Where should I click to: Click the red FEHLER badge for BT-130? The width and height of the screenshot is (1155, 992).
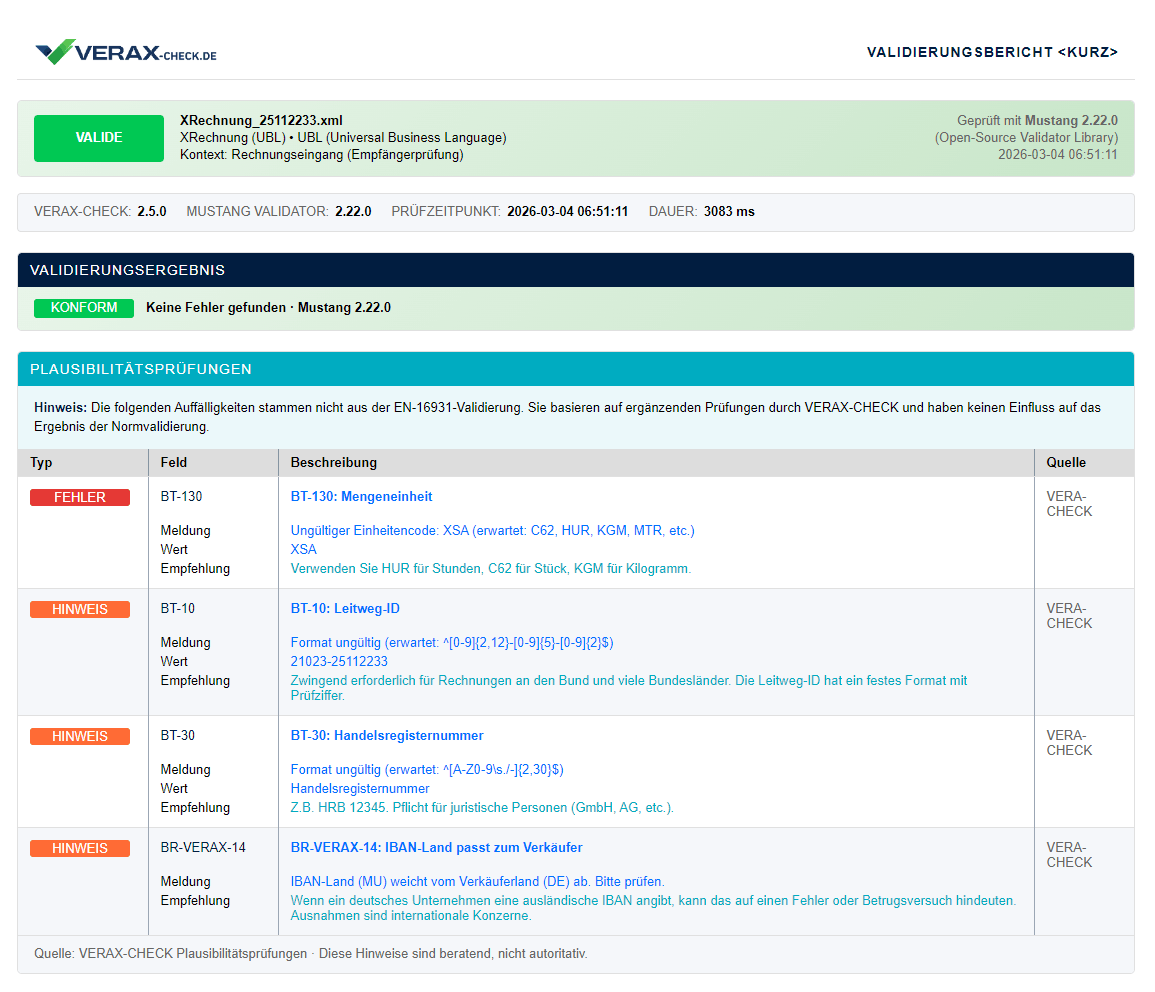pyautogui.click(x=80, y=497)
